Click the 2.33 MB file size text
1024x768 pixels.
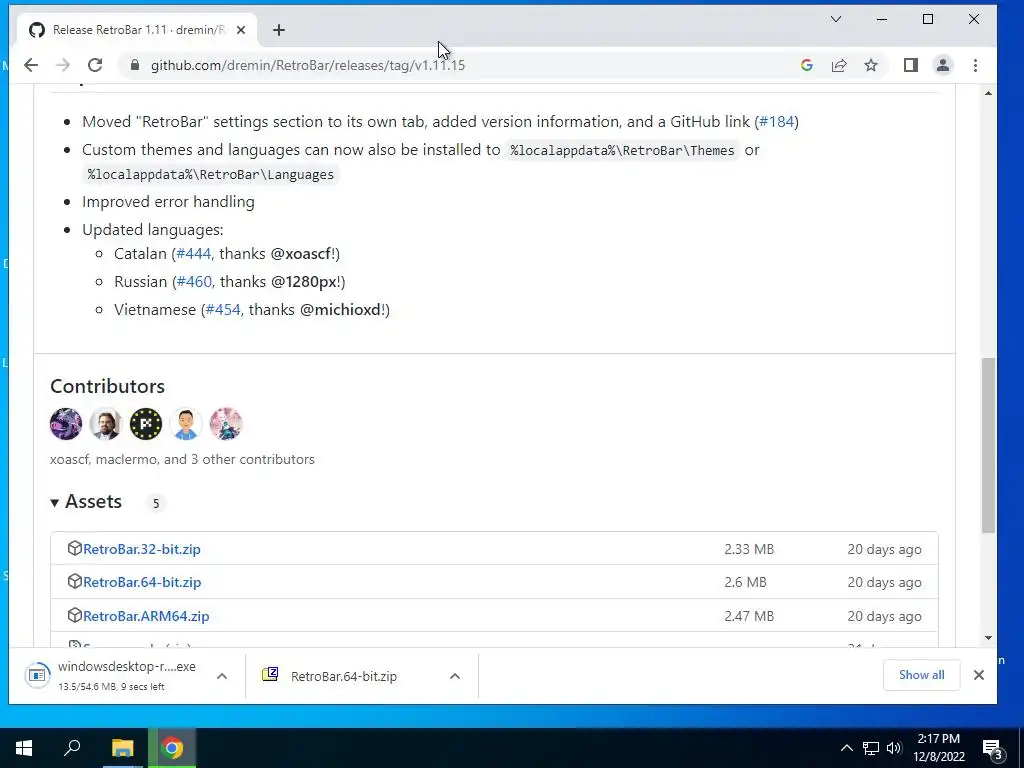point(748,549)
